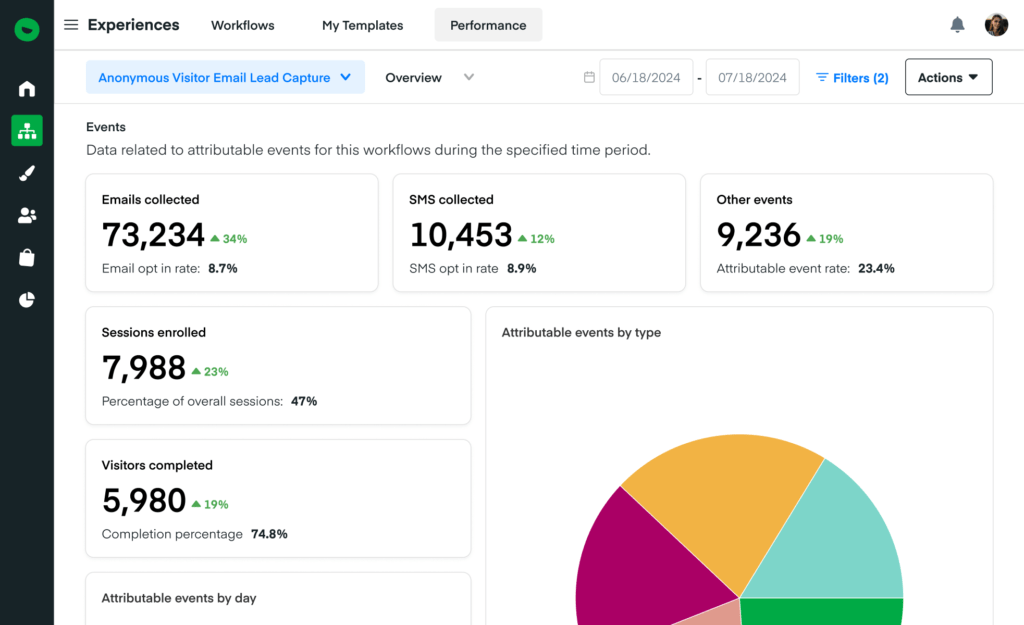Click the Sessions enrolled value 7,988
Screen dimensions: 1024x625
pos(144,368)
